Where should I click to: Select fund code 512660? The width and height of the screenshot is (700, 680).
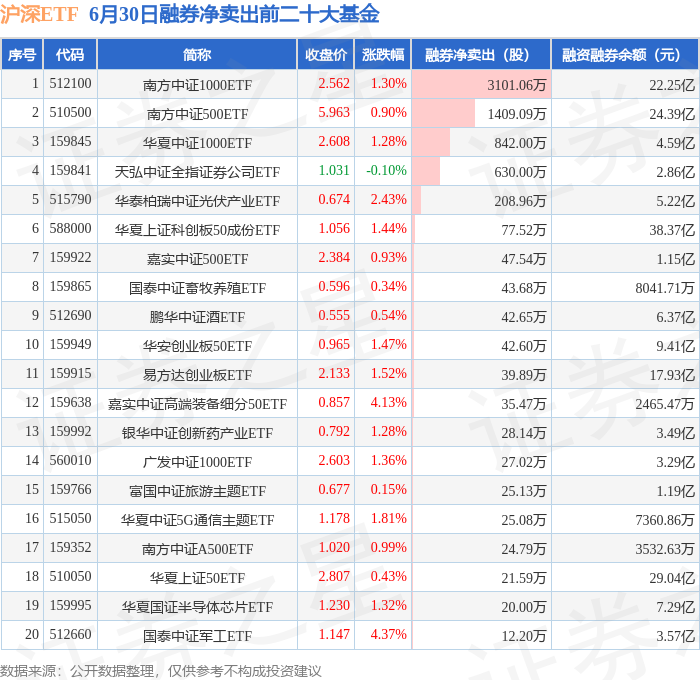click(x=70, y=635)
